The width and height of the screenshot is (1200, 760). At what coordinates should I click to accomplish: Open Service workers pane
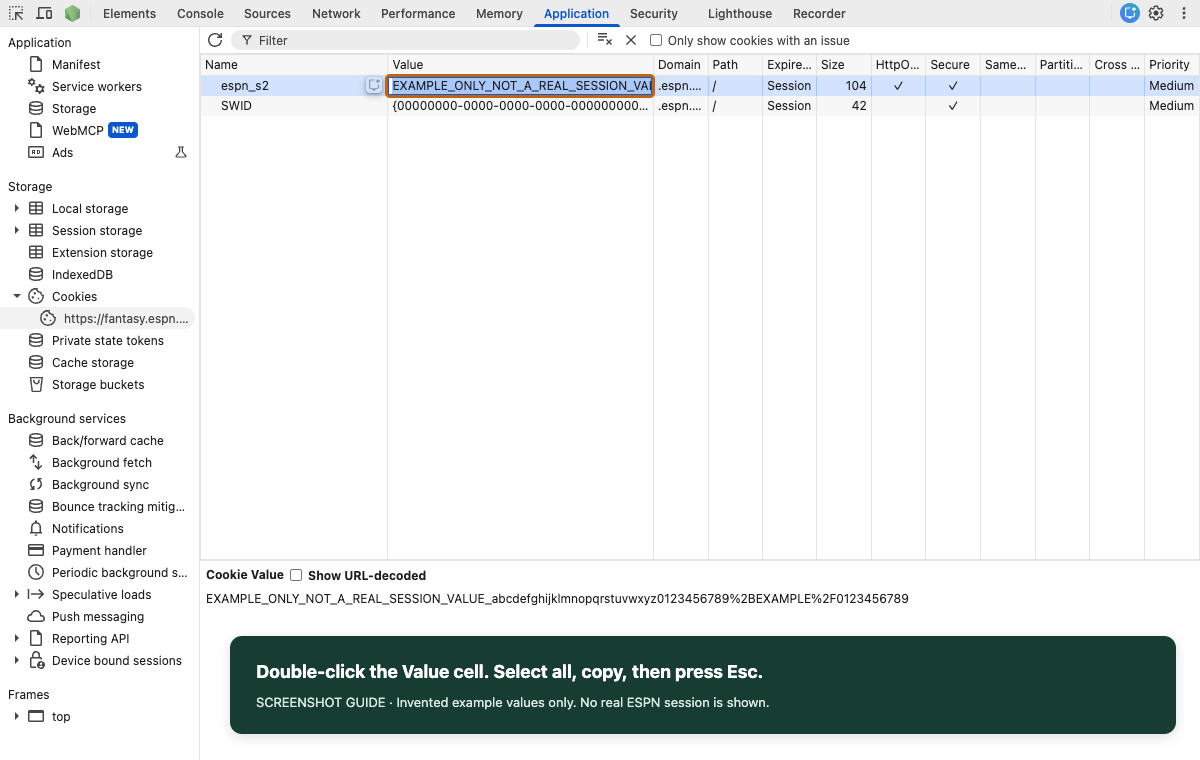[x=97, y=86]
